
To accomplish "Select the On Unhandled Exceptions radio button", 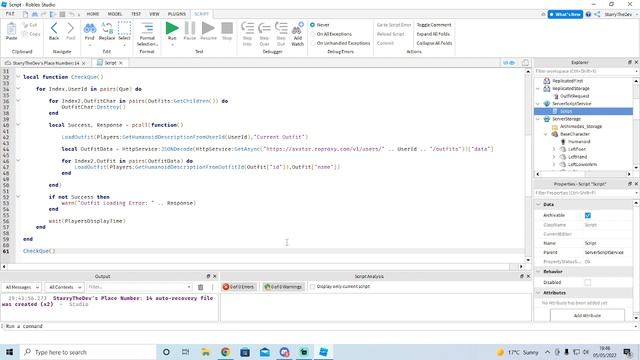I will pos(313,43).
